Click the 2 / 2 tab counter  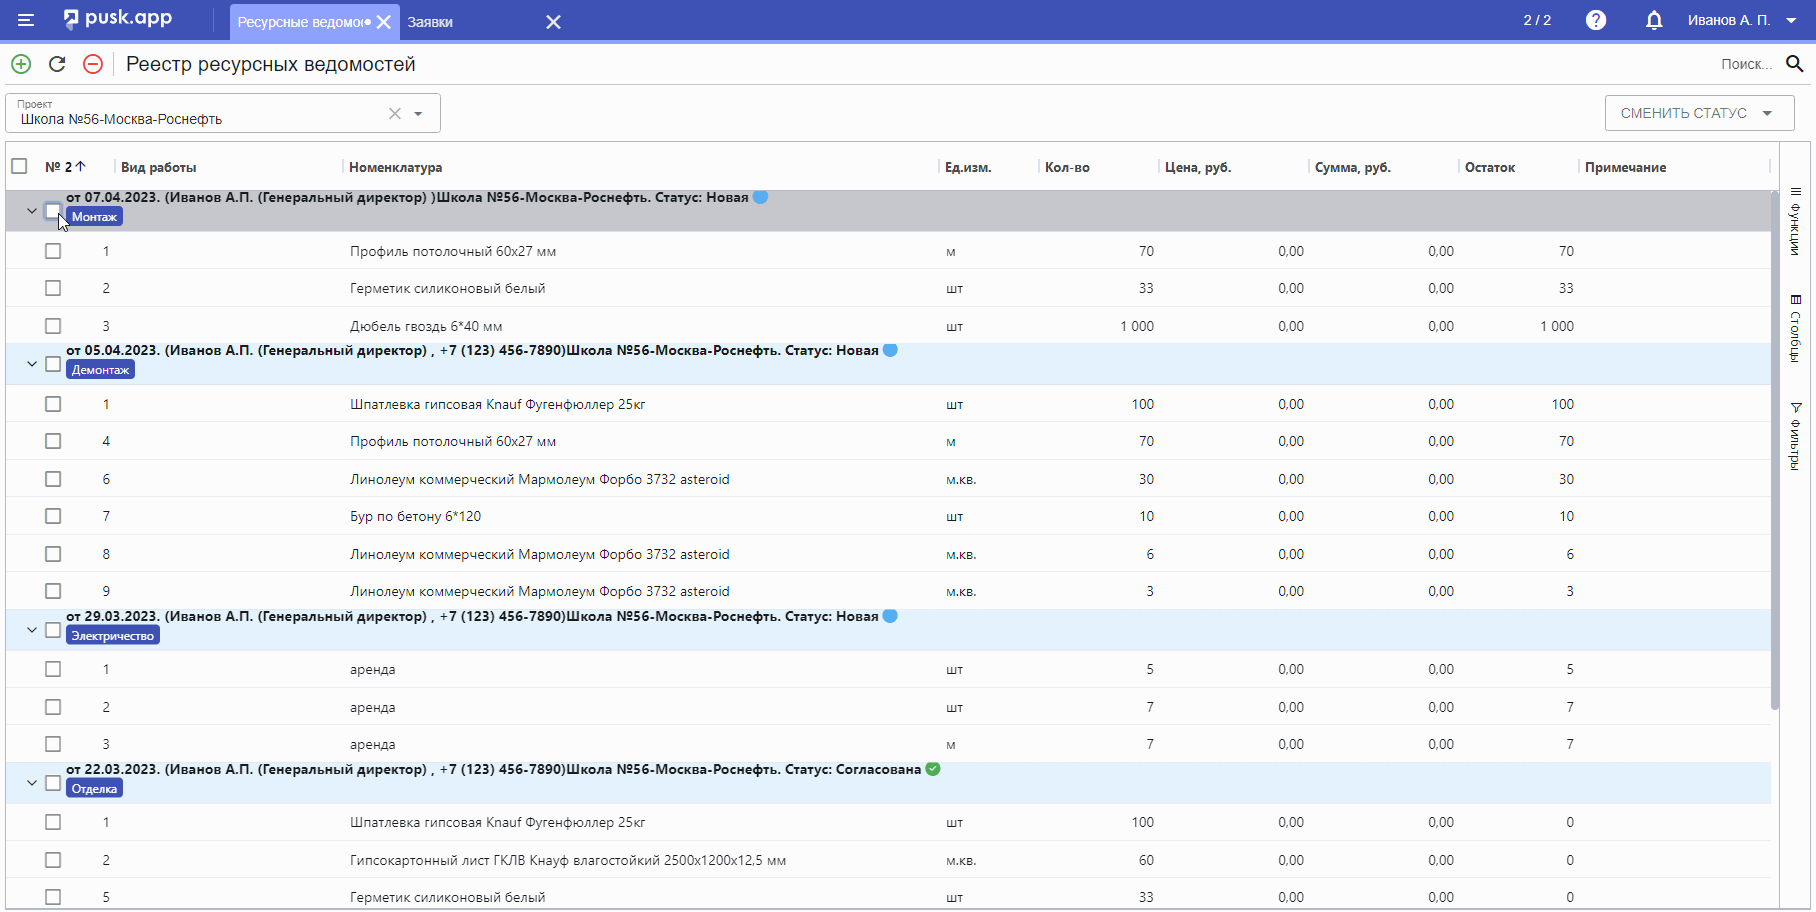point(1537,20)
